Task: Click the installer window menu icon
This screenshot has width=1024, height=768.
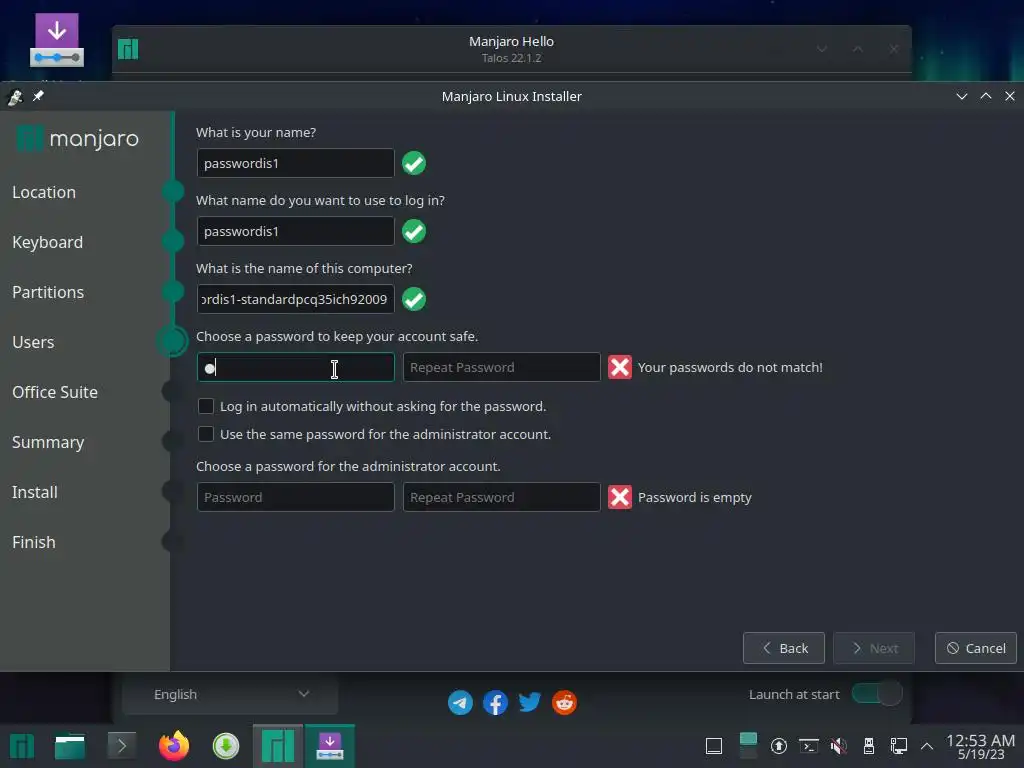Action: point(14,97)
